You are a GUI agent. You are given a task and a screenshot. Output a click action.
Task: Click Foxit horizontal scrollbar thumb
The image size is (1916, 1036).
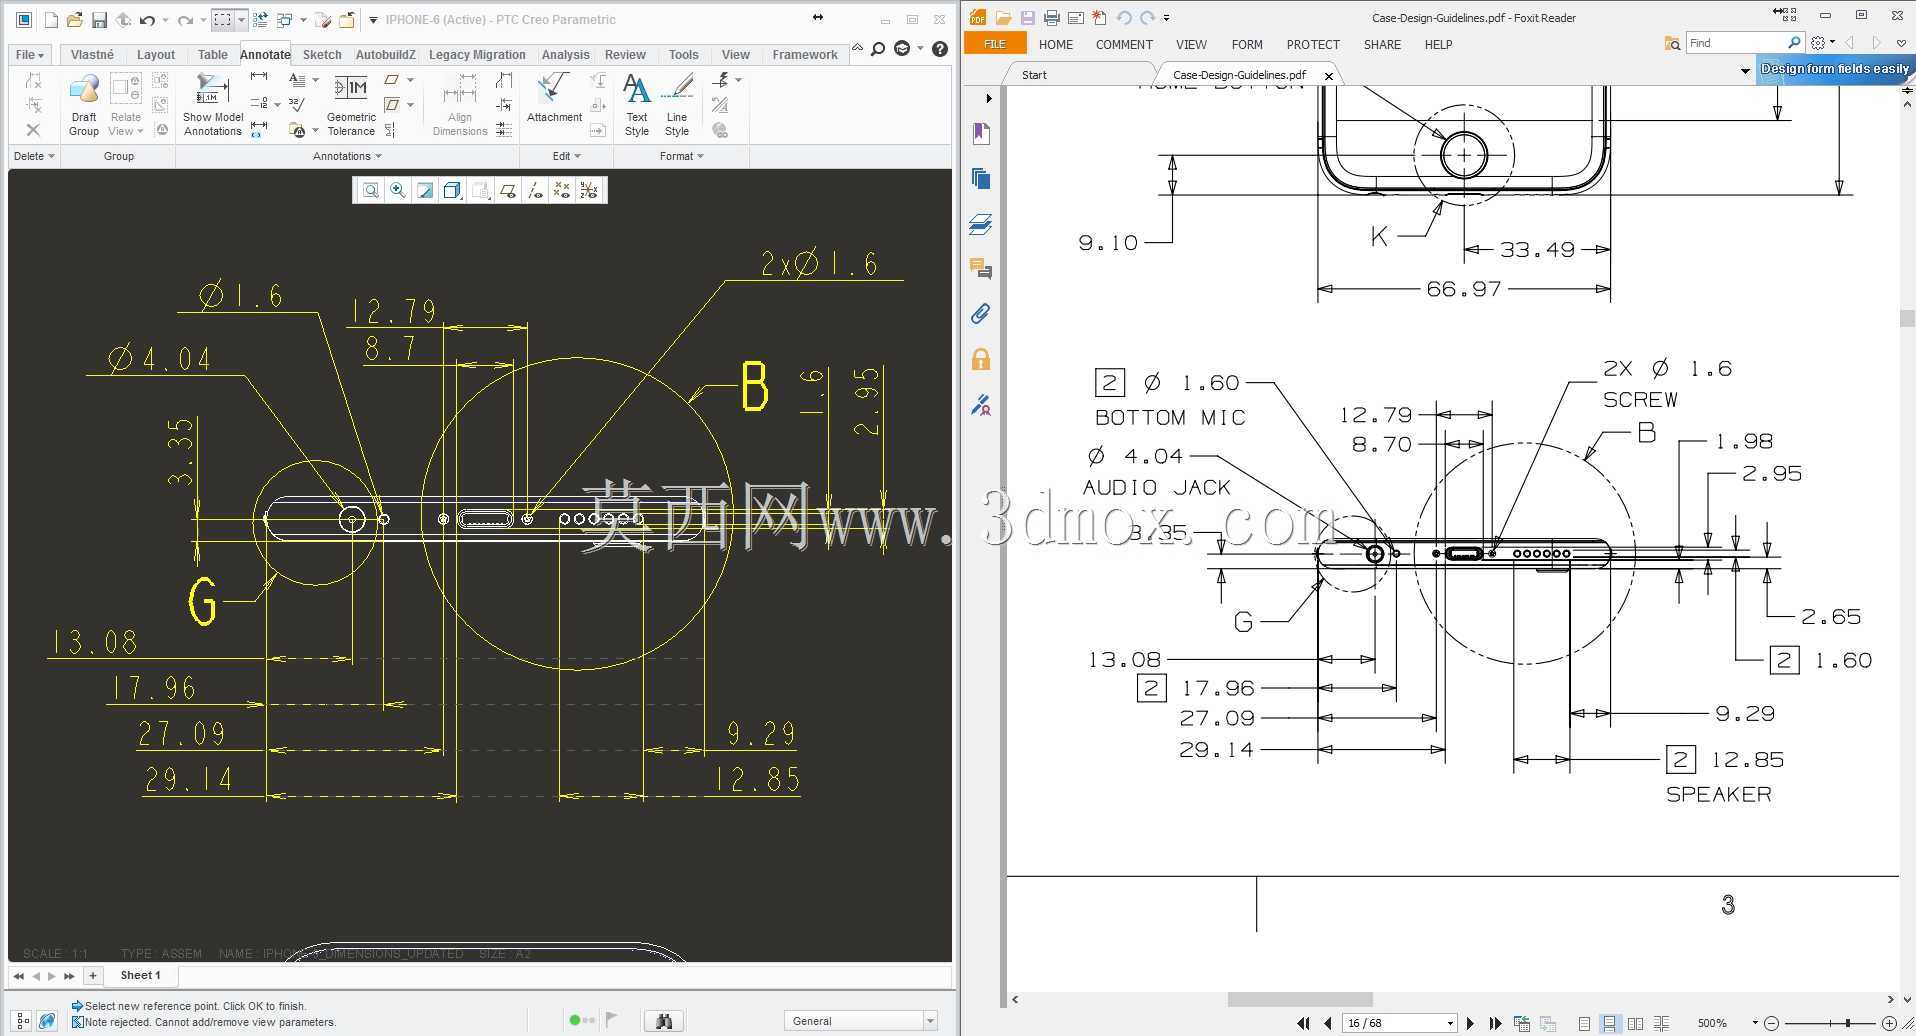[x=1300, y=999]
